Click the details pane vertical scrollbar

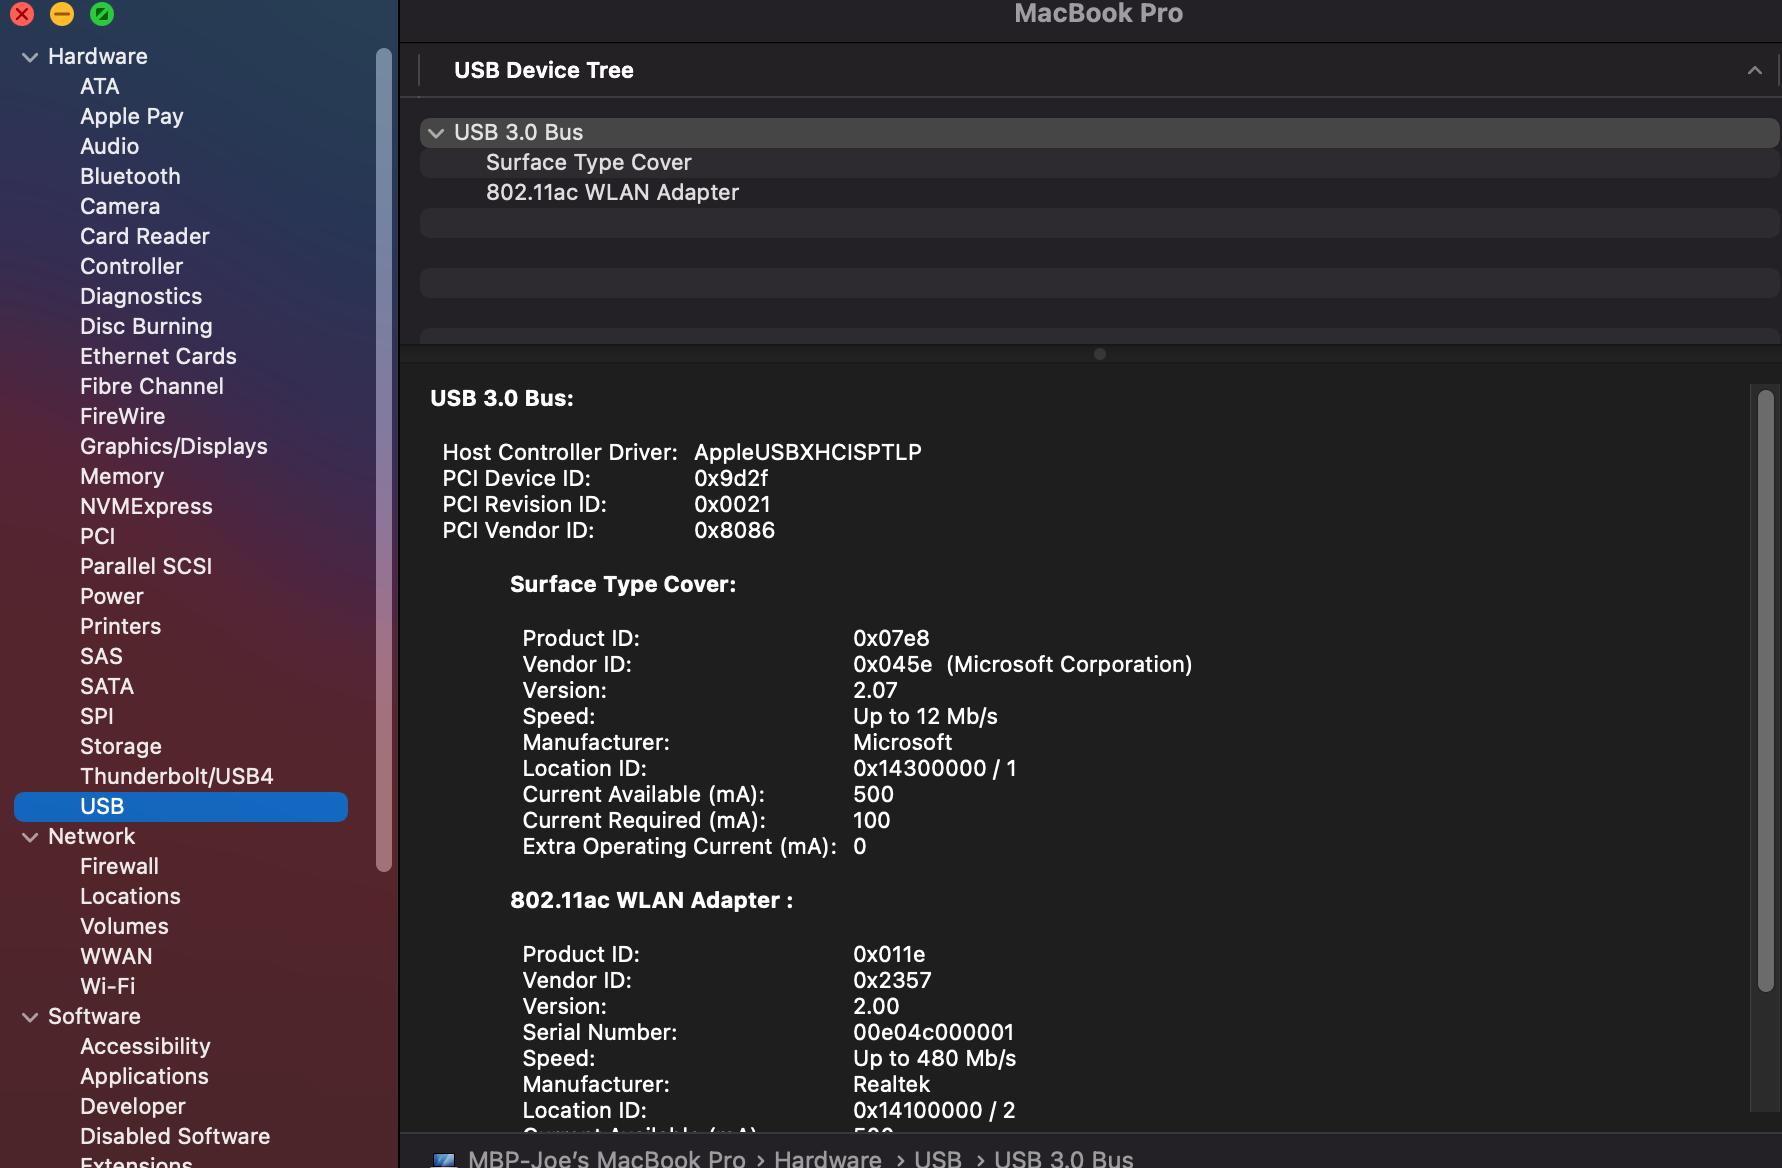coord(1766,690)
